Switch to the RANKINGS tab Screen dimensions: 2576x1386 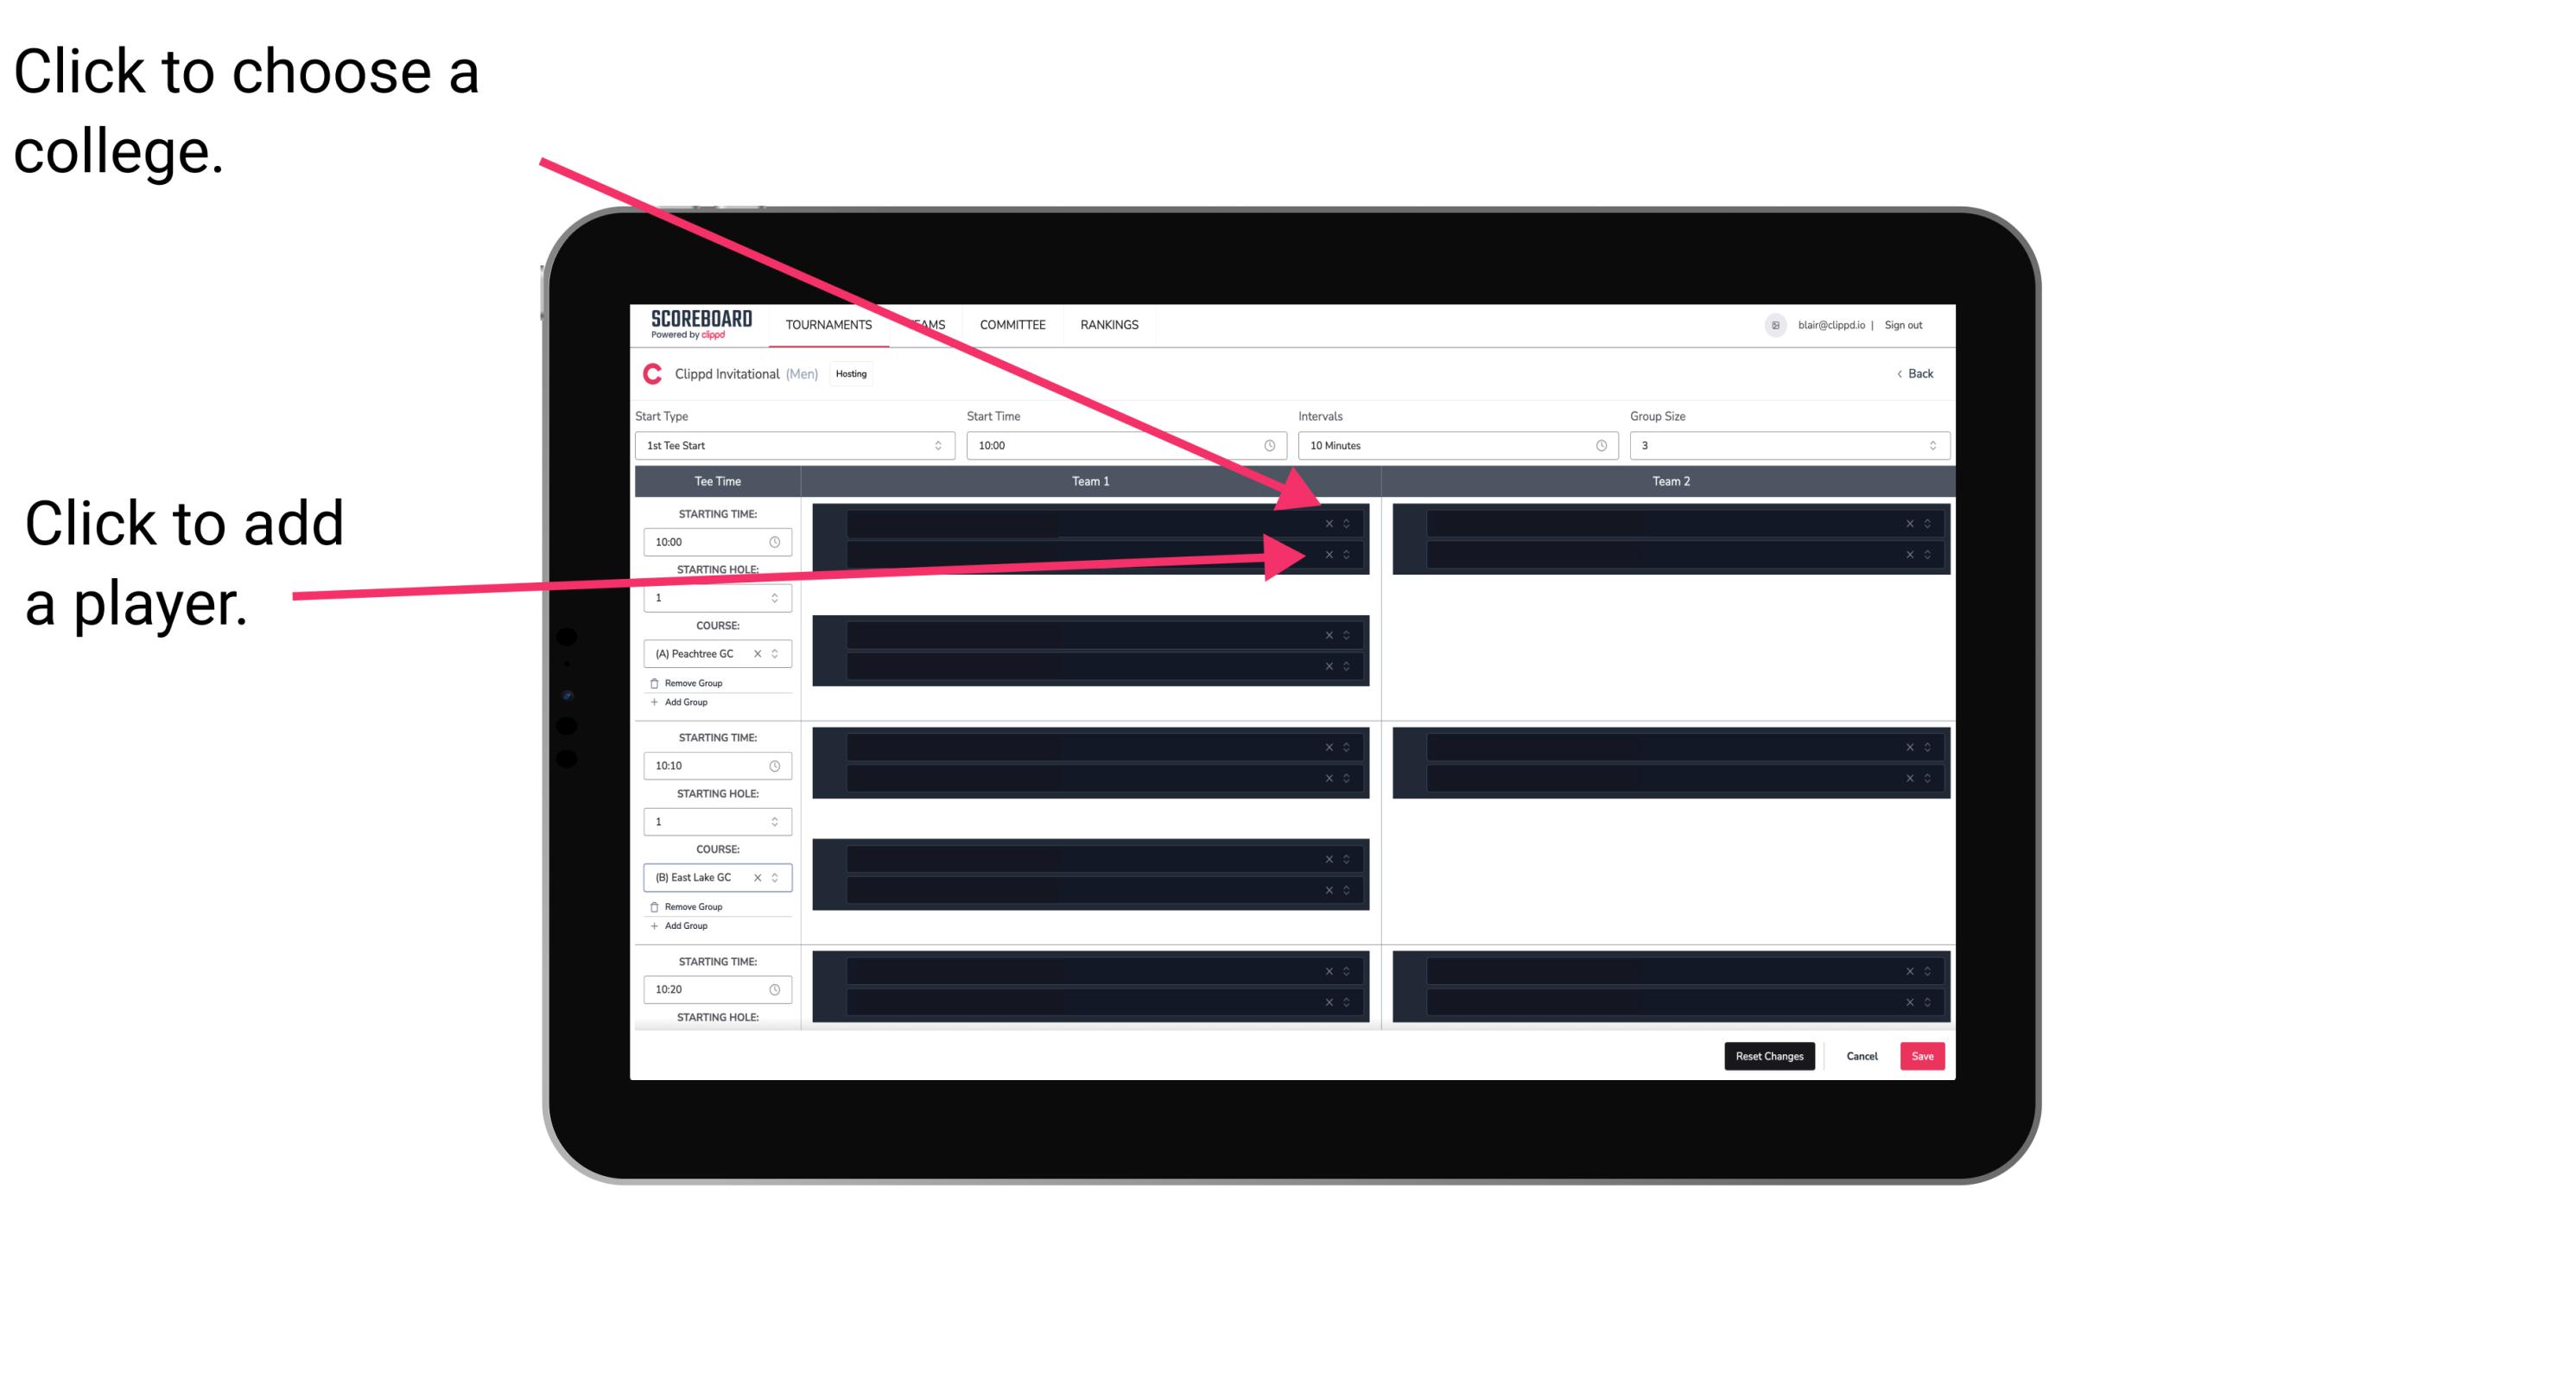coord(1109,327)
